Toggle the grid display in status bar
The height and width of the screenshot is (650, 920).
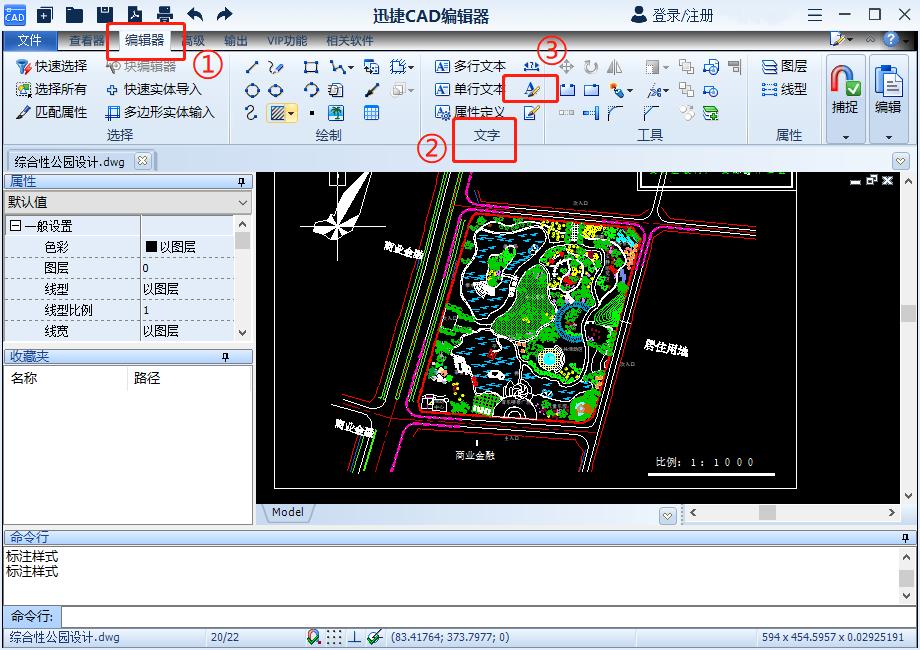334,637
